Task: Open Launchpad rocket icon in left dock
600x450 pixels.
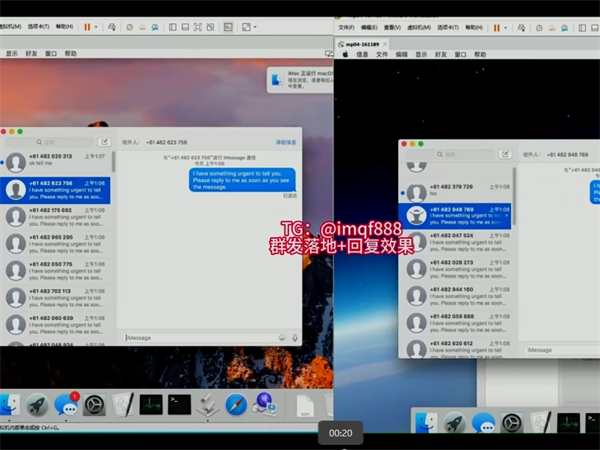Action: [x=37, y=405]
